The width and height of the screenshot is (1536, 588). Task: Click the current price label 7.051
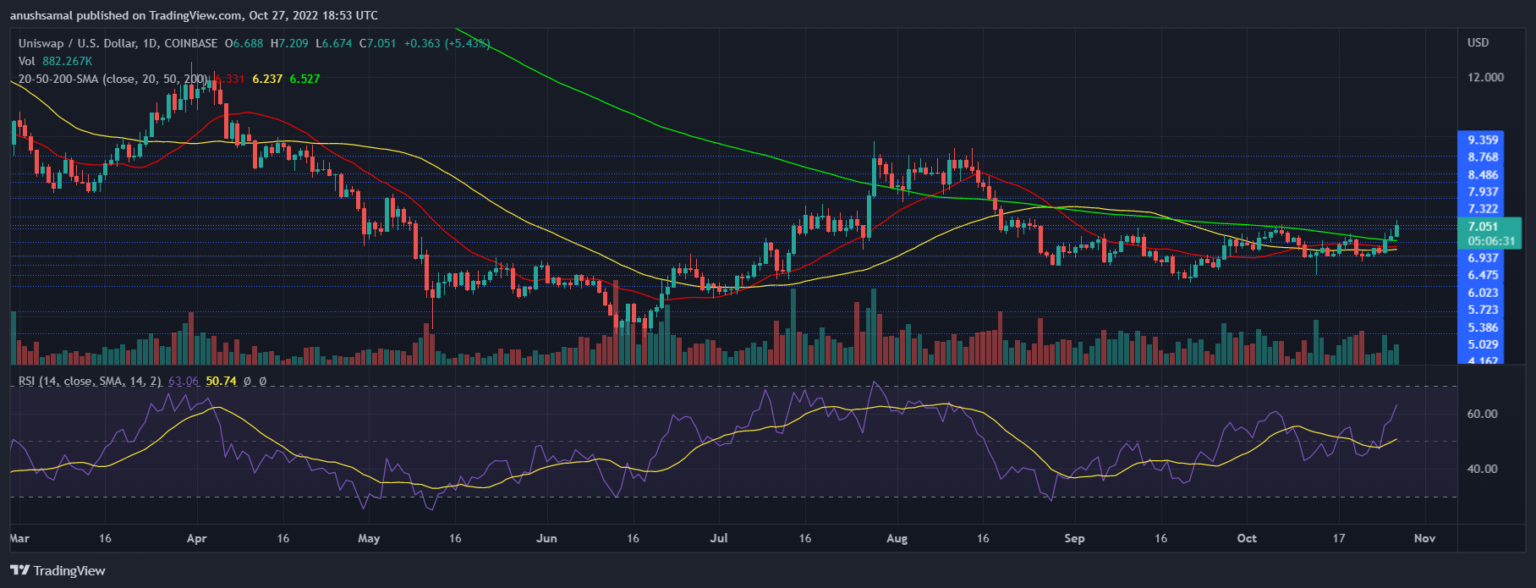[1483, 226]
